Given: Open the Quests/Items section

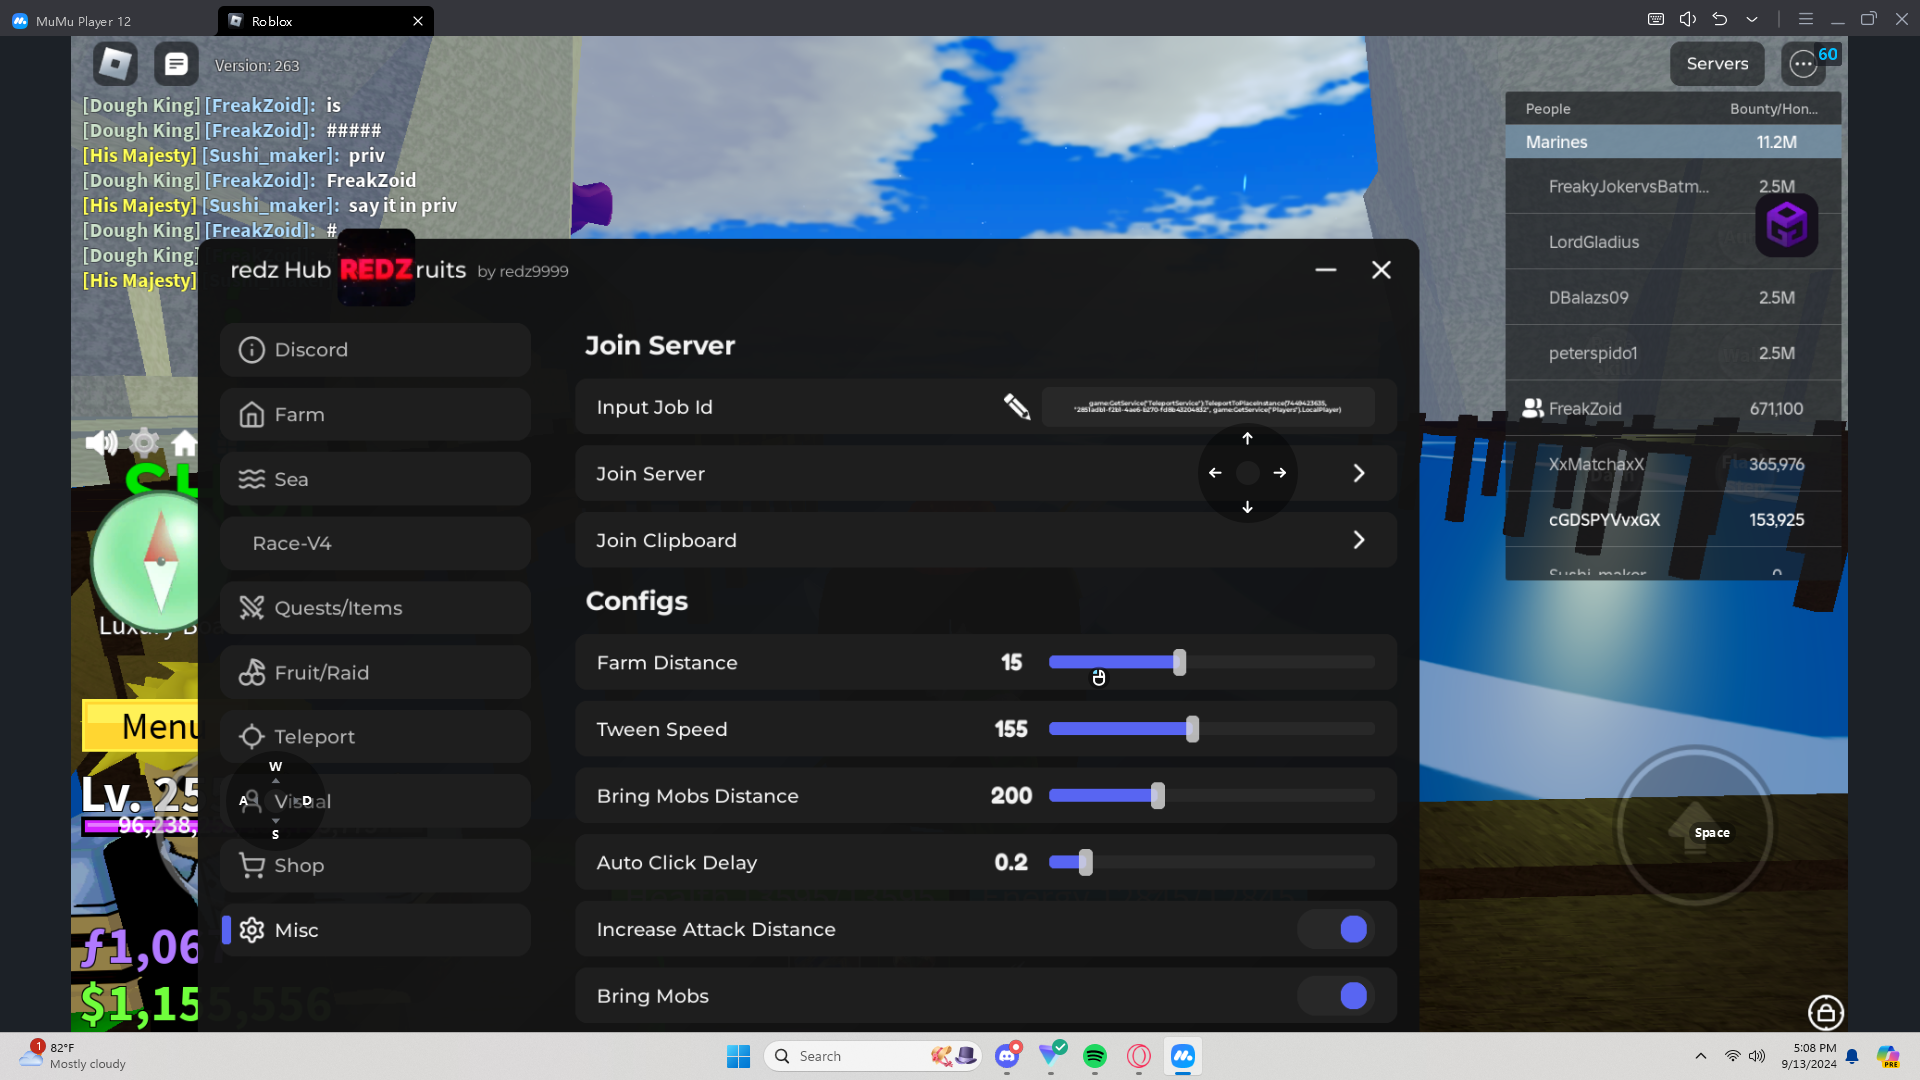Looking at the screenshot, I should tap(375, 608).
